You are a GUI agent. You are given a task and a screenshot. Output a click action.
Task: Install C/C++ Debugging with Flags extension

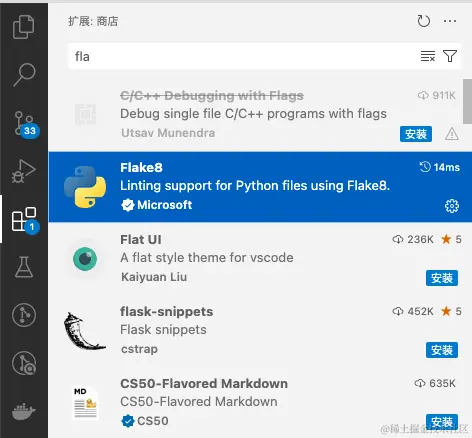416,134
